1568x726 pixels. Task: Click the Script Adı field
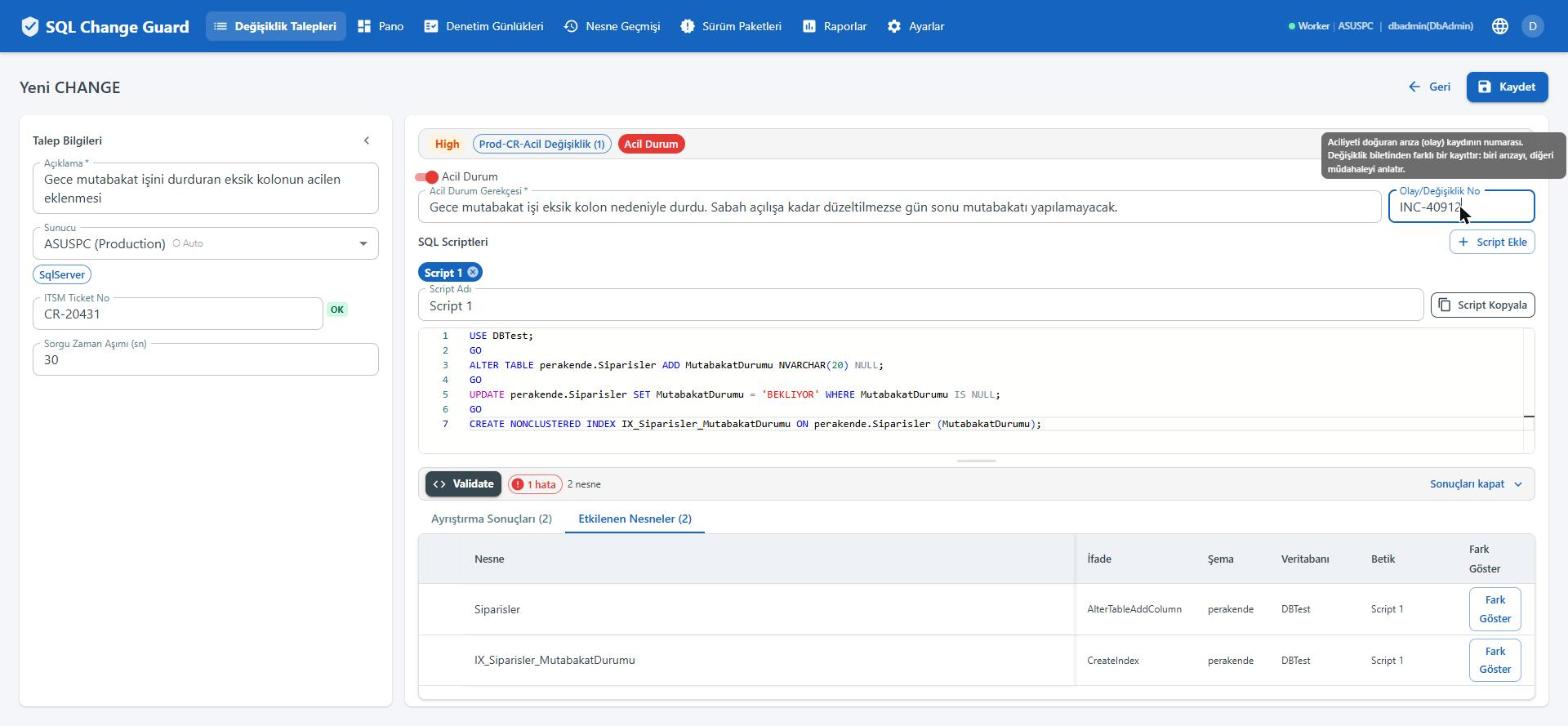pos(920,306)
